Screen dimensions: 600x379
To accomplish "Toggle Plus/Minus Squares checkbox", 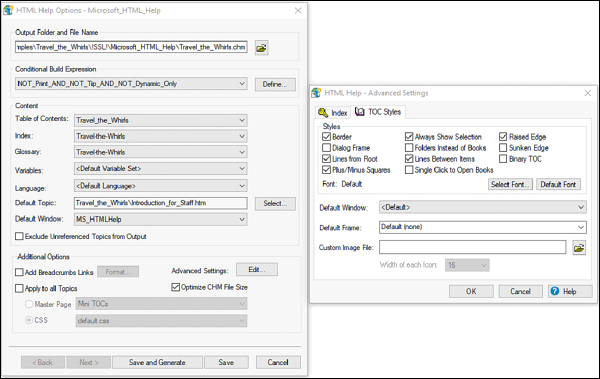I will click(x=326, y=170).
